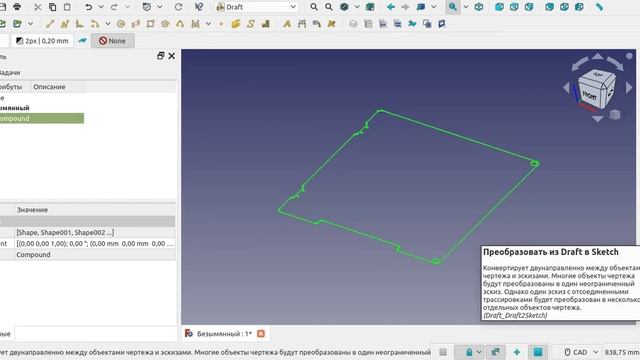Viewport: 640px width, 360px height.
Task: Toggle the grid icon in status bar
Action: (443, 352)
